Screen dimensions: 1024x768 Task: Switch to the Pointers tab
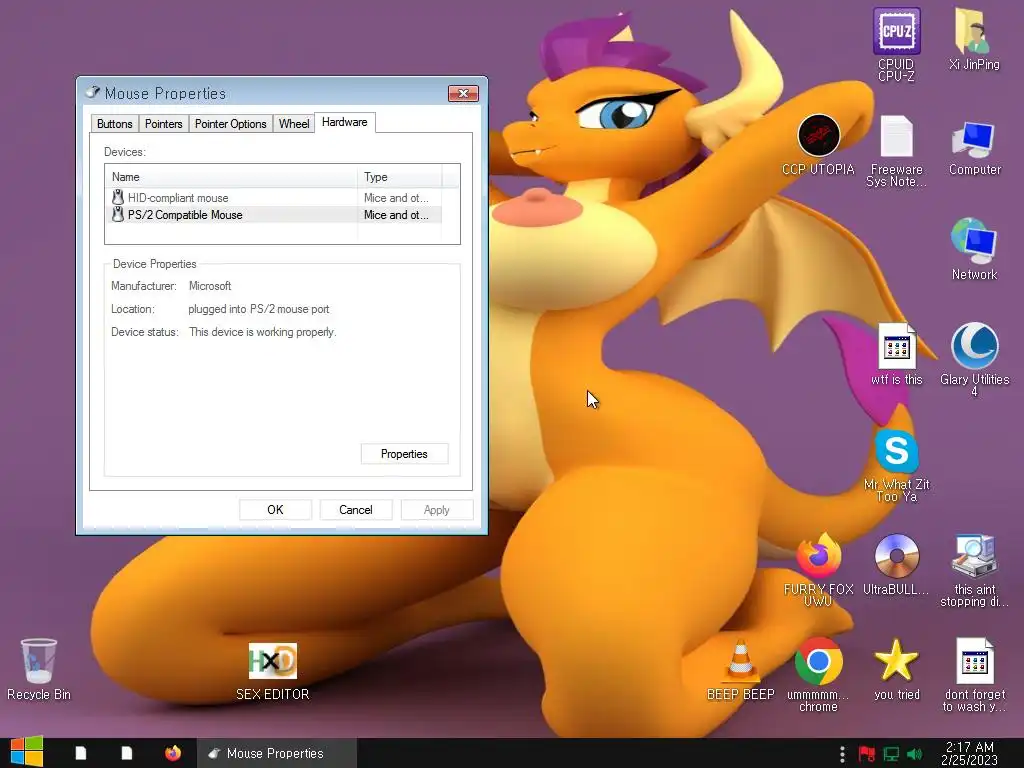[x=163, y=123]
